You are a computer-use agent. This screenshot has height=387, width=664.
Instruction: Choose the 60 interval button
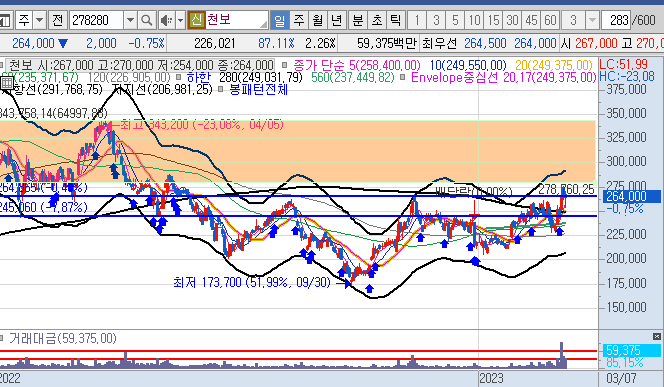coord(550,20)
